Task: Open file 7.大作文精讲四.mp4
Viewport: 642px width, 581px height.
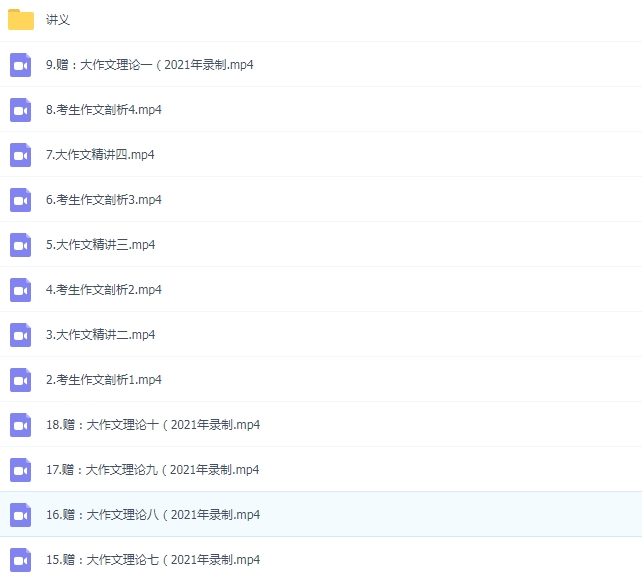Action: tap(100, 155)
